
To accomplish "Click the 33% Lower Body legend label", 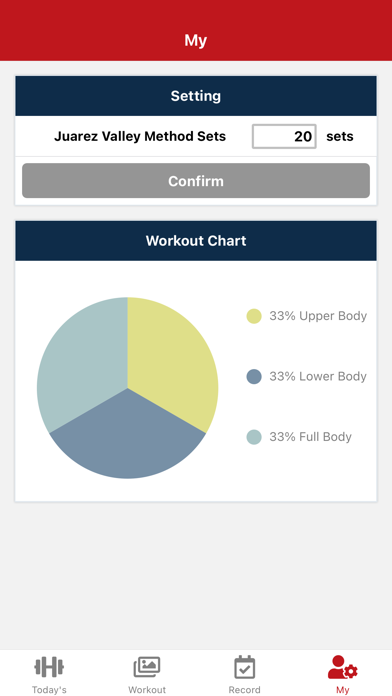I will [x=318, y=376].
